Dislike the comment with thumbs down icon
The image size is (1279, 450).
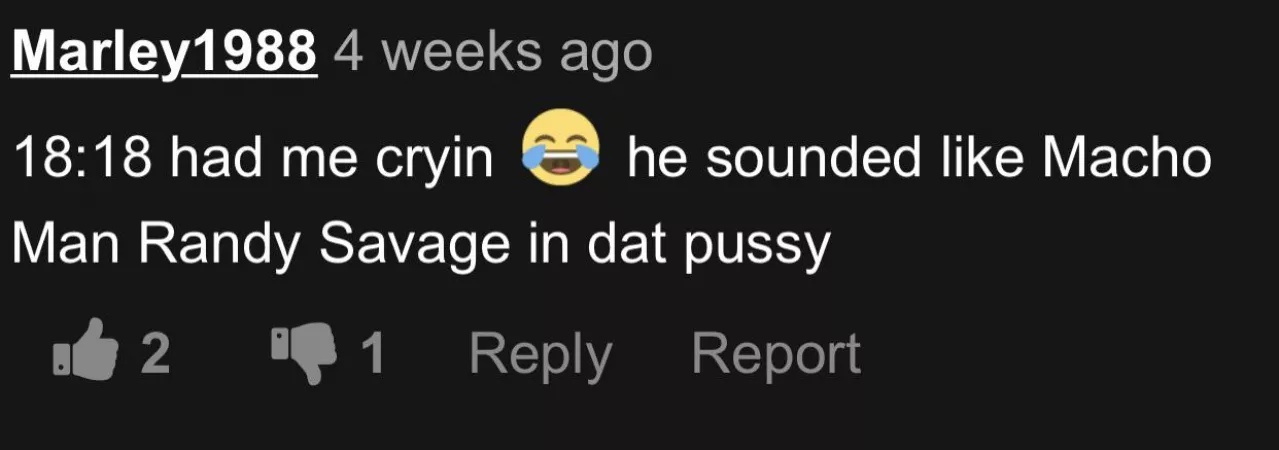307,351
